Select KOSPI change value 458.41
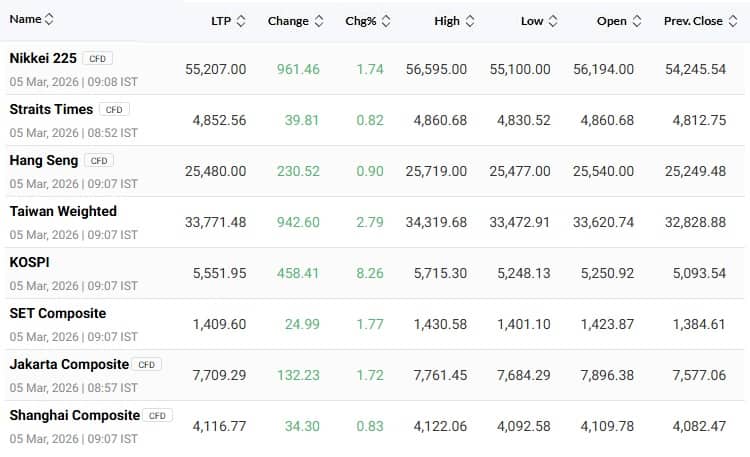This screenshot has height=457, width=750. [x=298, y=273]
